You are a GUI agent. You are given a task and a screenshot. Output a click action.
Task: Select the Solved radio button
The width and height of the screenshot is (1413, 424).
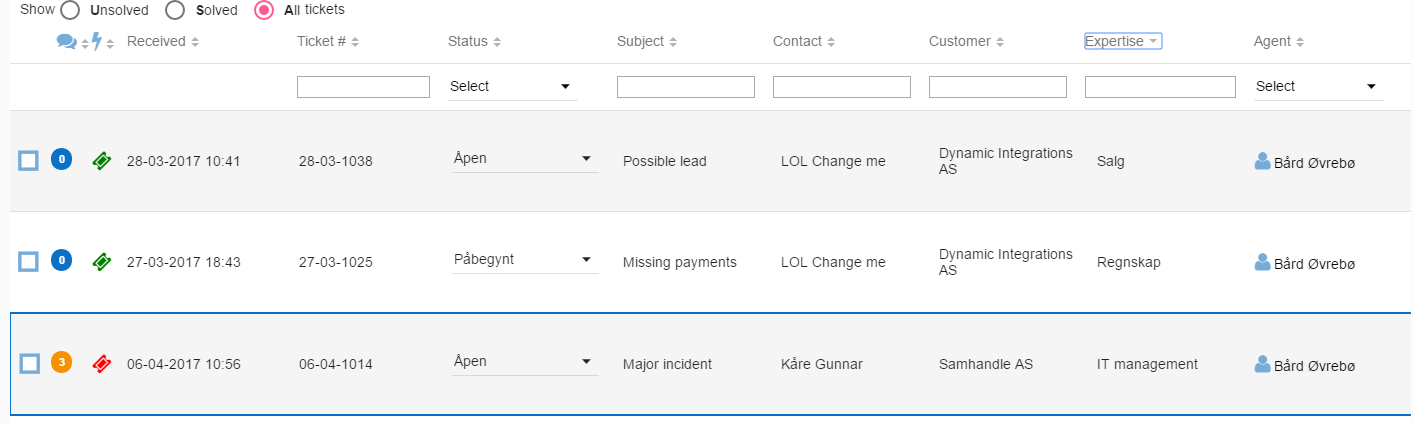click(175, 10)
